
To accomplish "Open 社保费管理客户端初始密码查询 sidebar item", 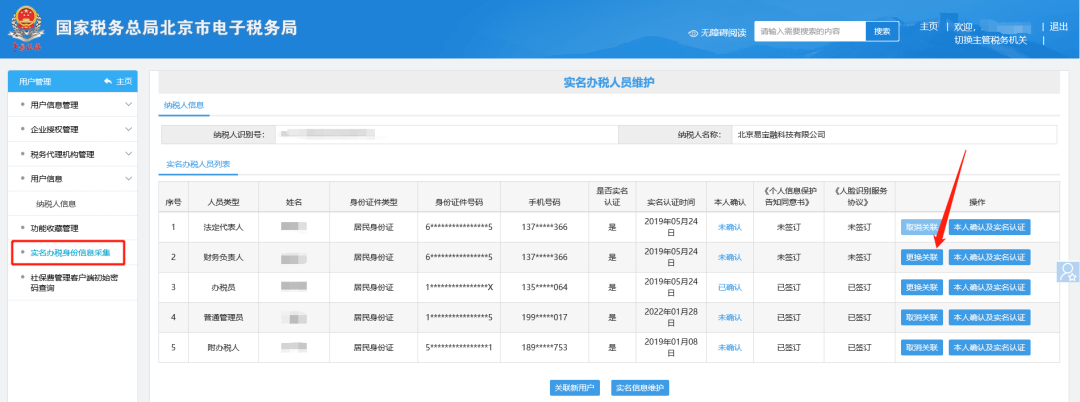I will tap(73, 282).
